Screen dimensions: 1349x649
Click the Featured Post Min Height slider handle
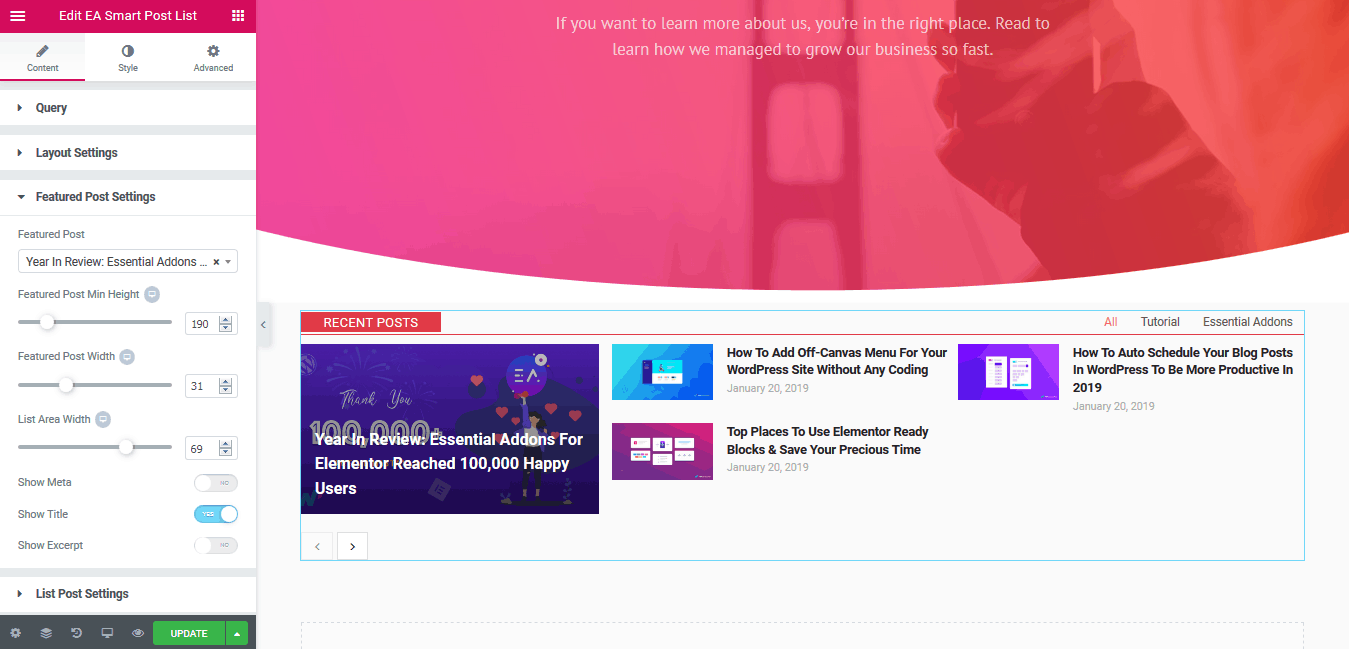point(47,322)
